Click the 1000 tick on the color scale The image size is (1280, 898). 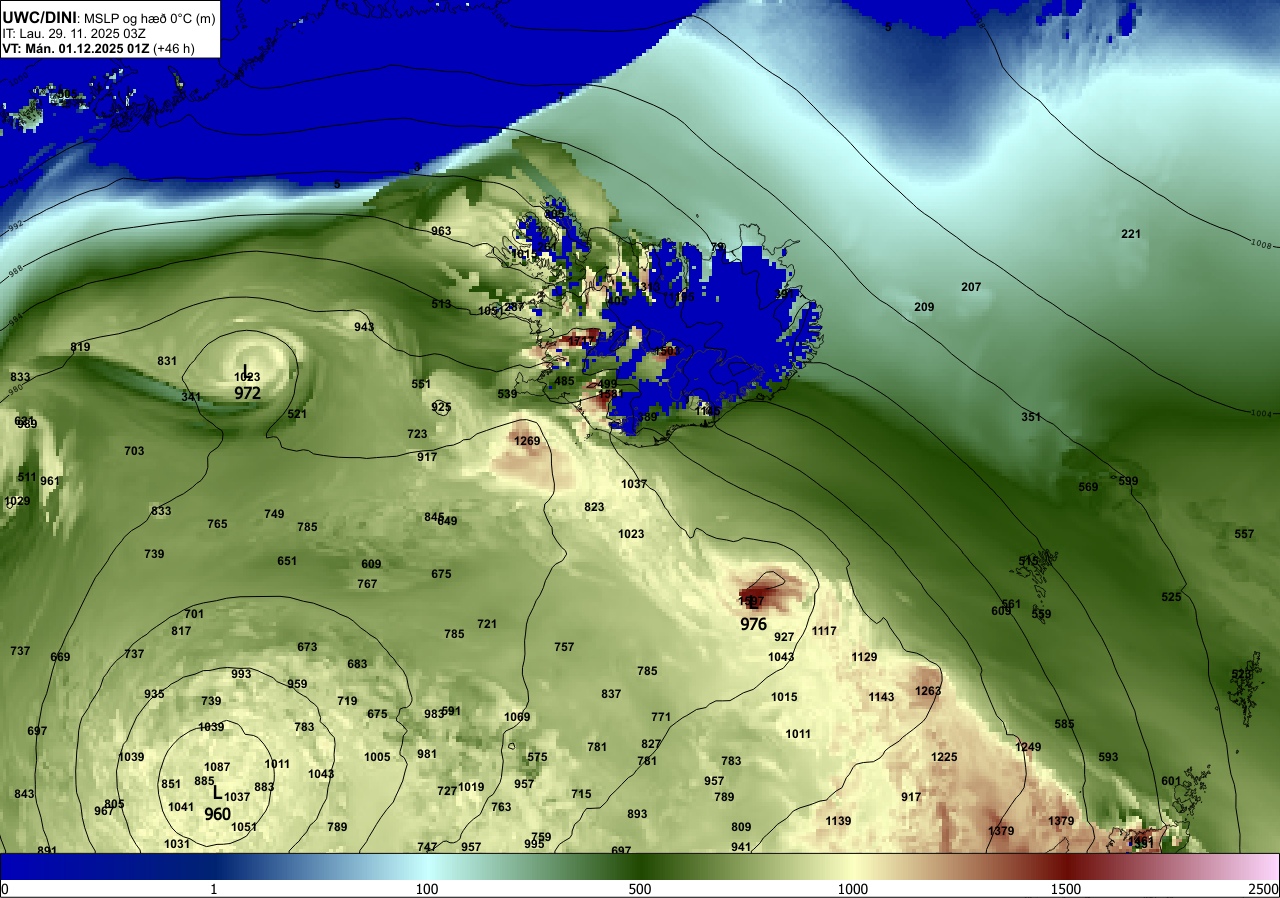[852, 889]
